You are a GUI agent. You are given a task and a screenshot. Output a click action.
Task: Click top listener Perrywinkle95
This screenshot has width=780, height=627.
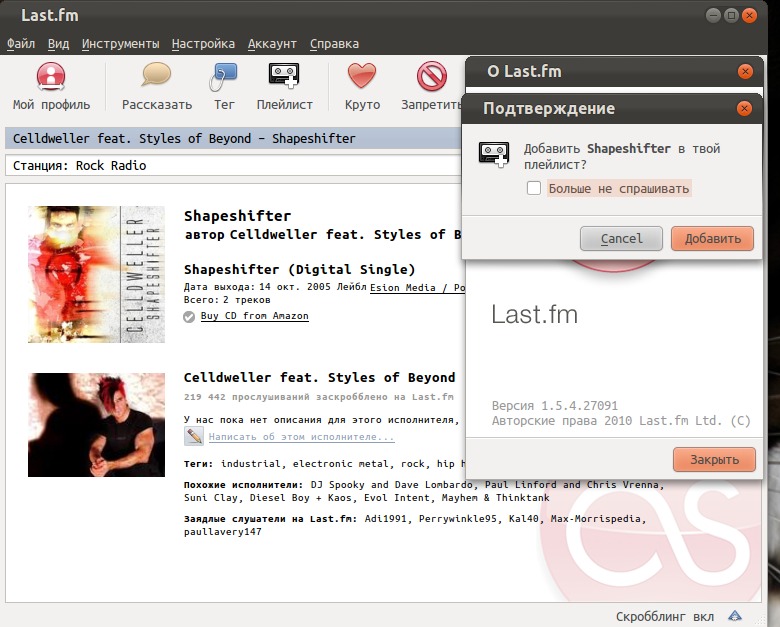tap(458, 519)
